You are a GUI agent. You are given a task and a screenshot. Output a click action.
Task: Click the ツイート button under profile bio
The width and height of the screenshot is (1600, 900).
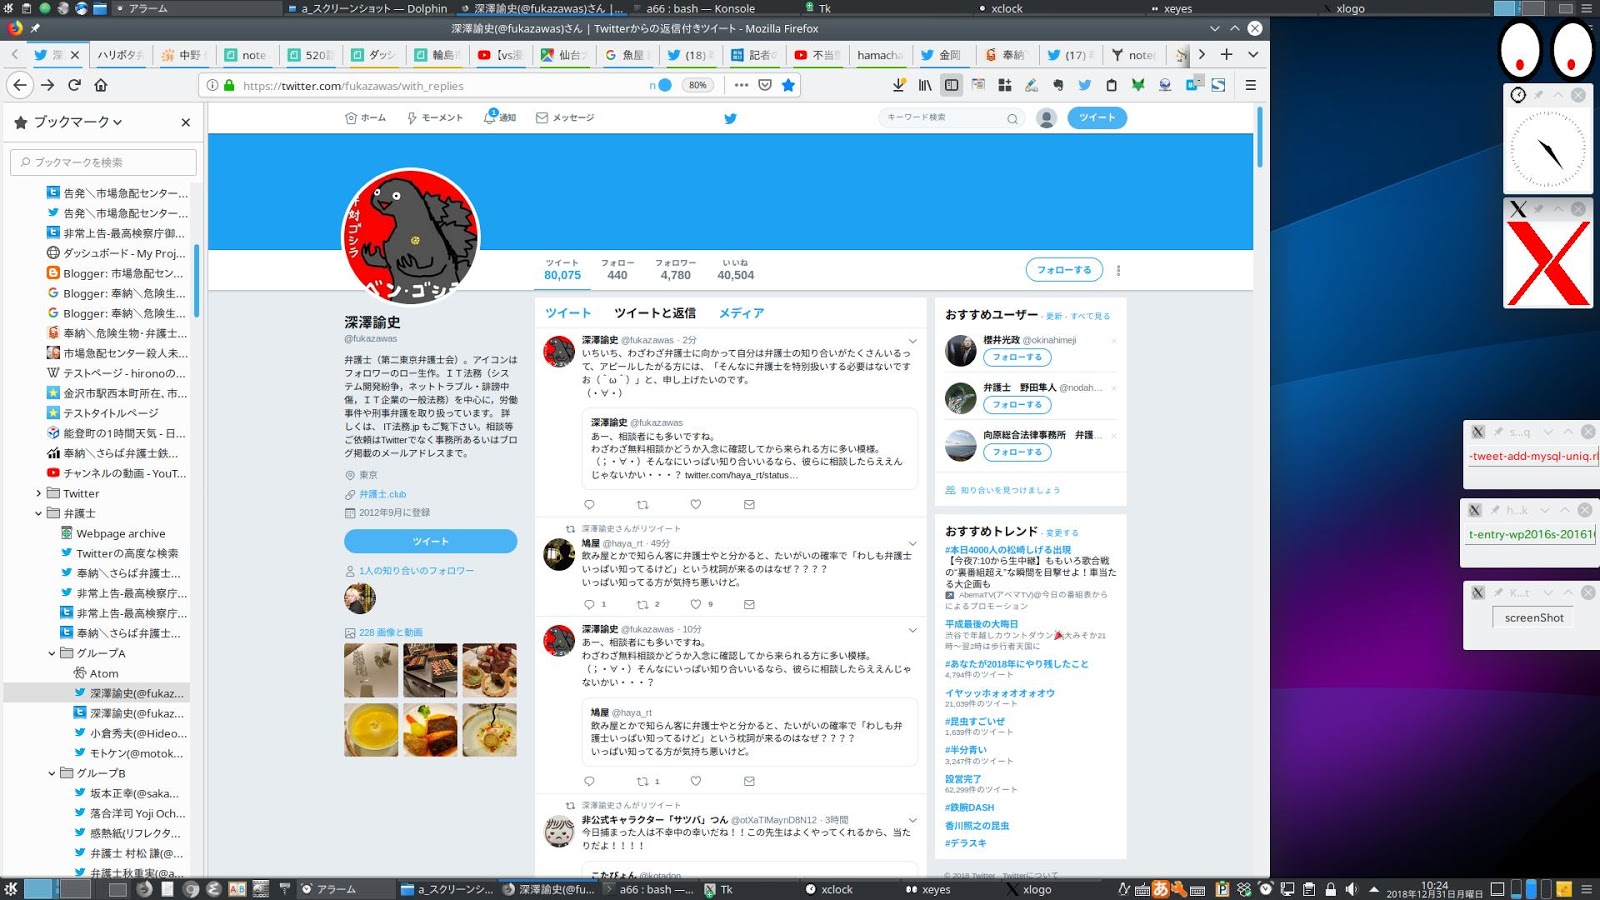point(431,541)
